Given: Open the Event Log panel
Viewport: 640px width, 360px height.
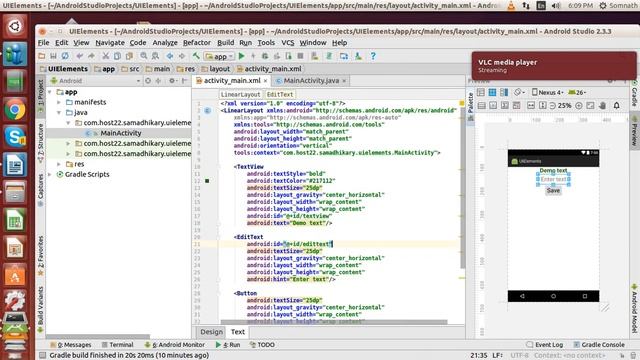Looking at the screenshot, I should pos(545,345).
